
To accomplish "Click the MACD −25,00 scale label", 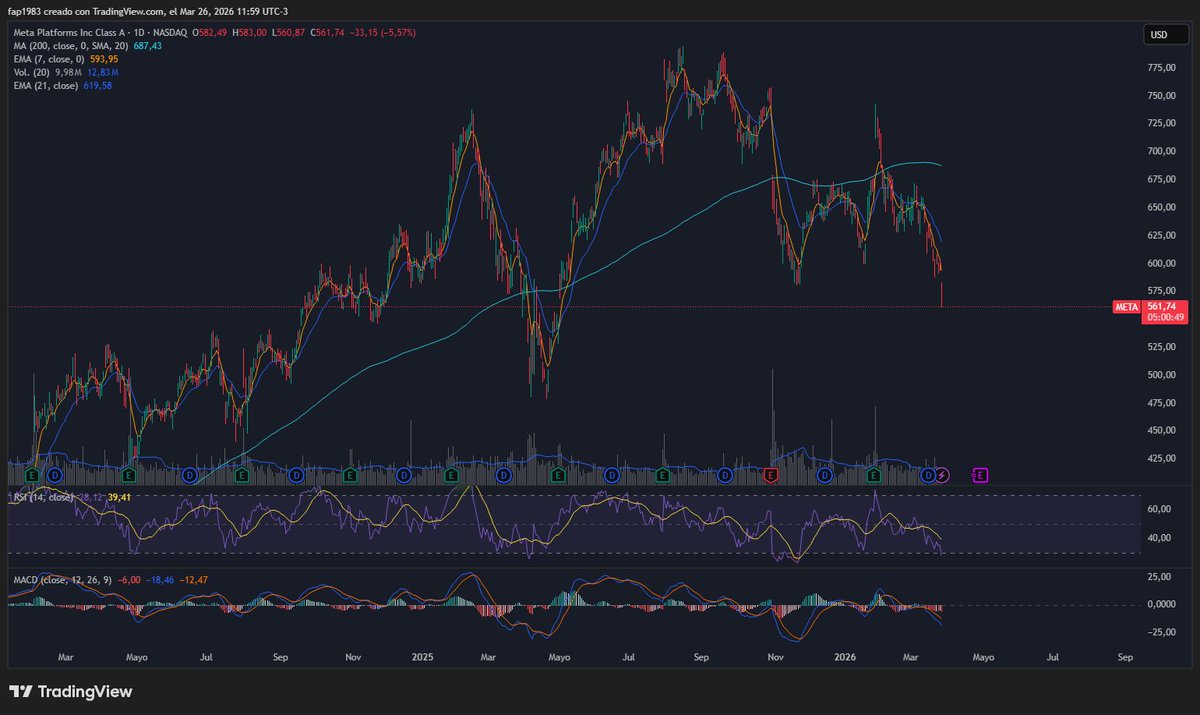I will coord(1160,632).
